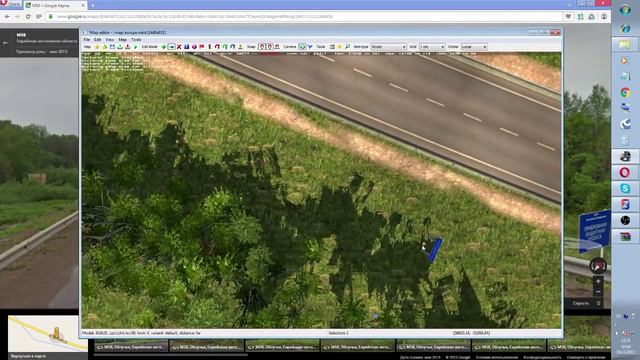The height and width of the screenshot is (360, 640).
Task: Click the yellow-green stamp tool icon
Action: pos(240,47)
